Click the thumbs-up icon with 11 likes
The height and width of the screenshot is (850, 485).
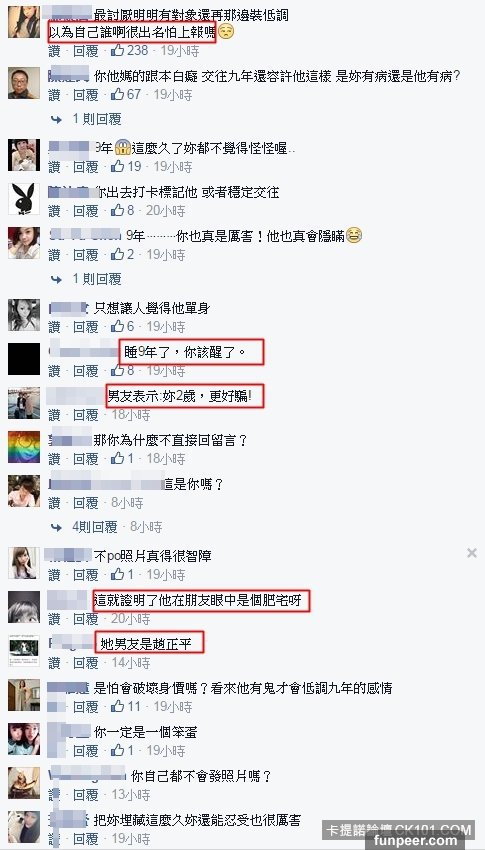coord(118,706)
